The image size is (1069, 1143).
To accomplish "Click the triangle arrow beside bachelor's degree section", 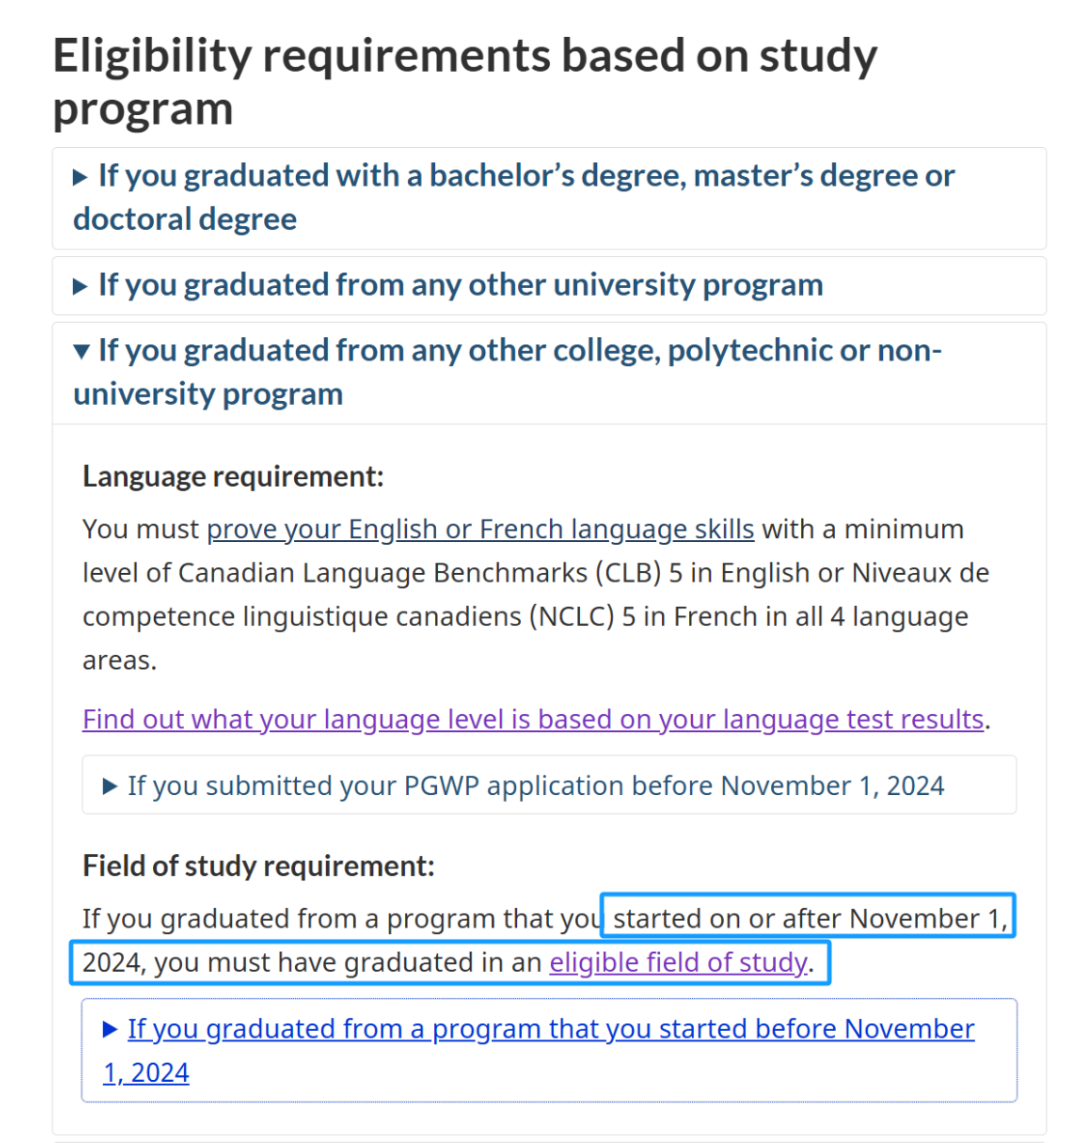I will pyautogui.click(x=81, y=178).
